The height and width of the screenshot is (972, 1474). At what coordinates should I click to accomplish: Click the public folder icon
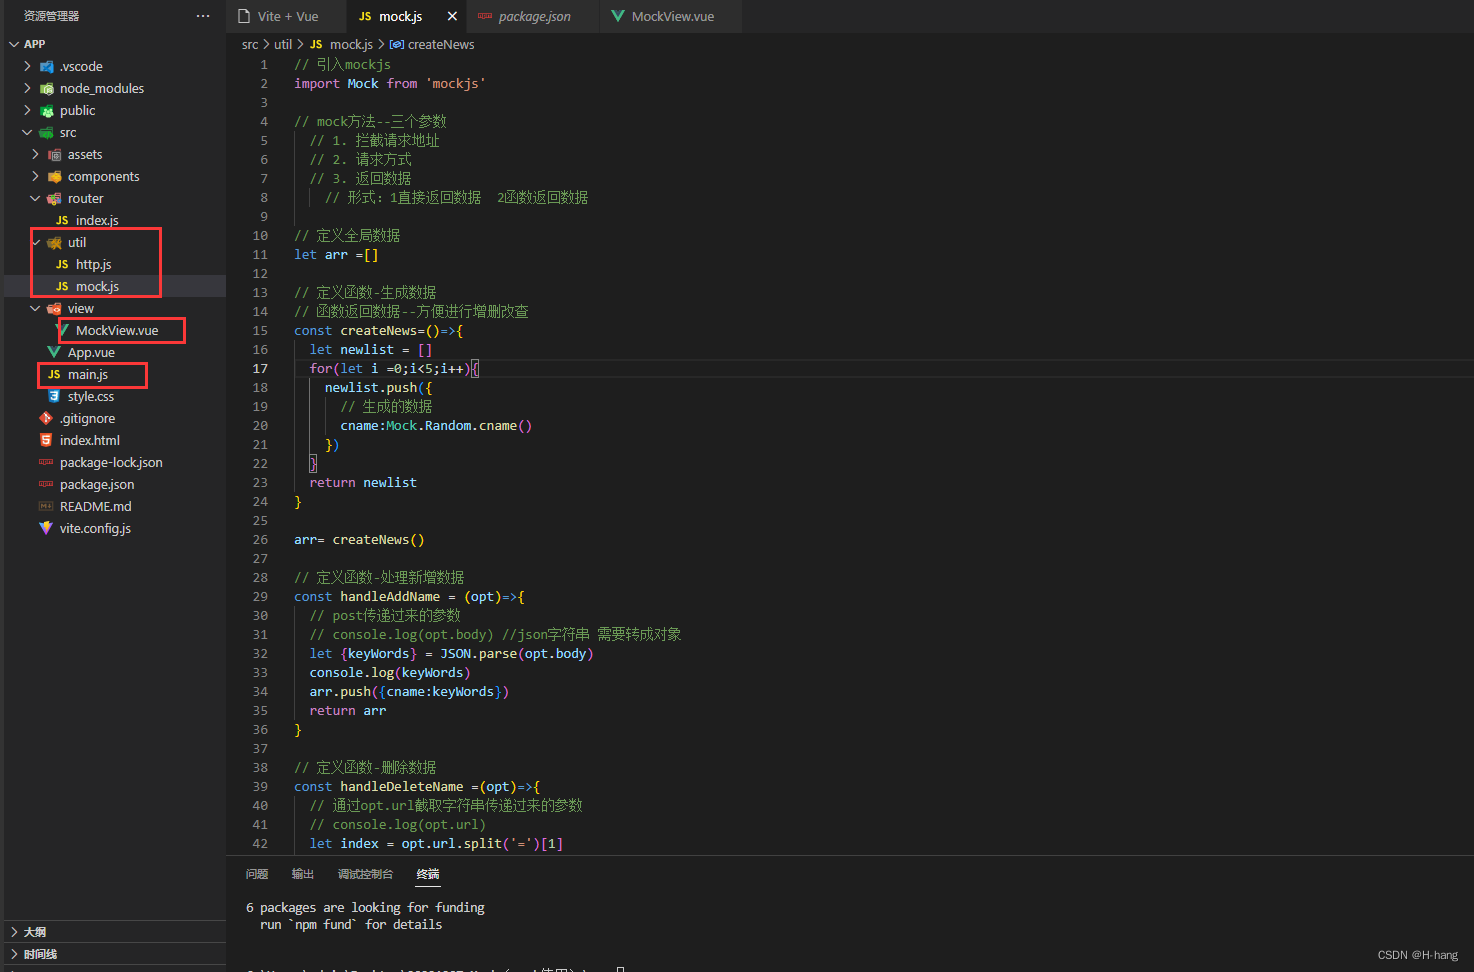(x=46, y=110)
